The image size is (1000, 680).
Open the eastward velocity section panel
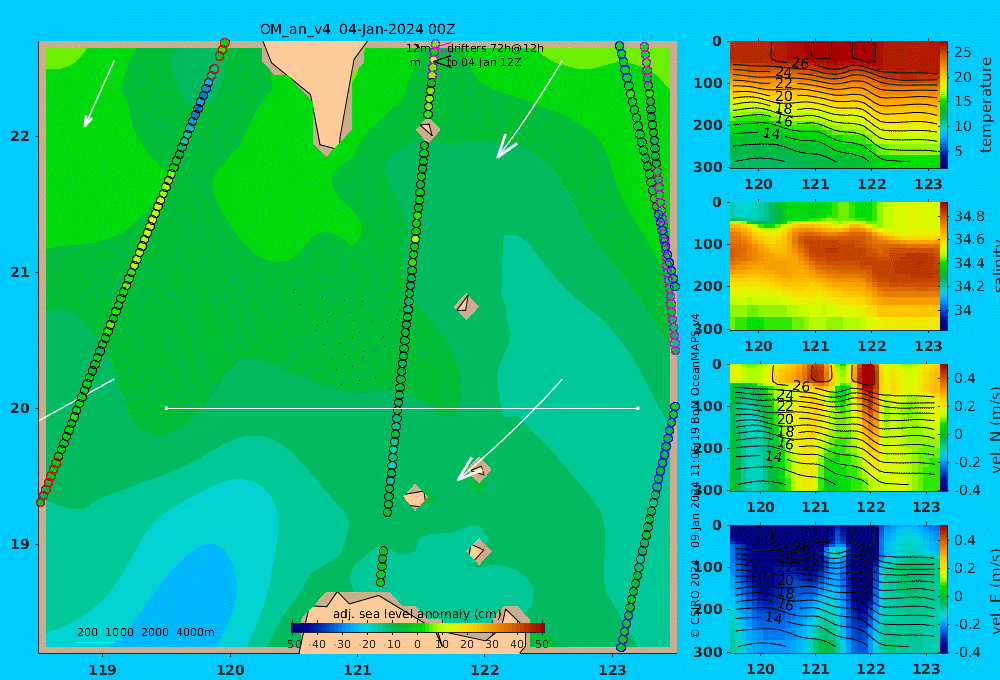coord(834,589)
